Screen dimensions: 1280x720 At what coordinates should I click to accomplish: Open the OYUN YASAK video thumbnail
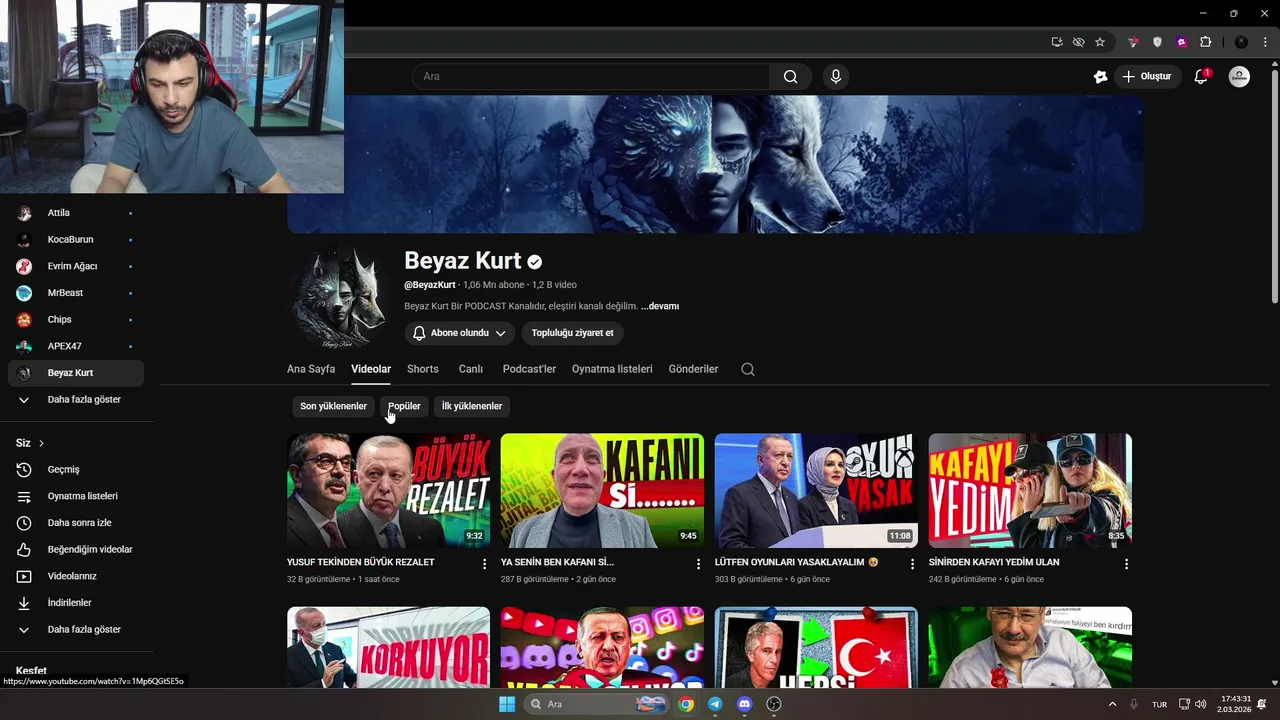tap(816, 490)
